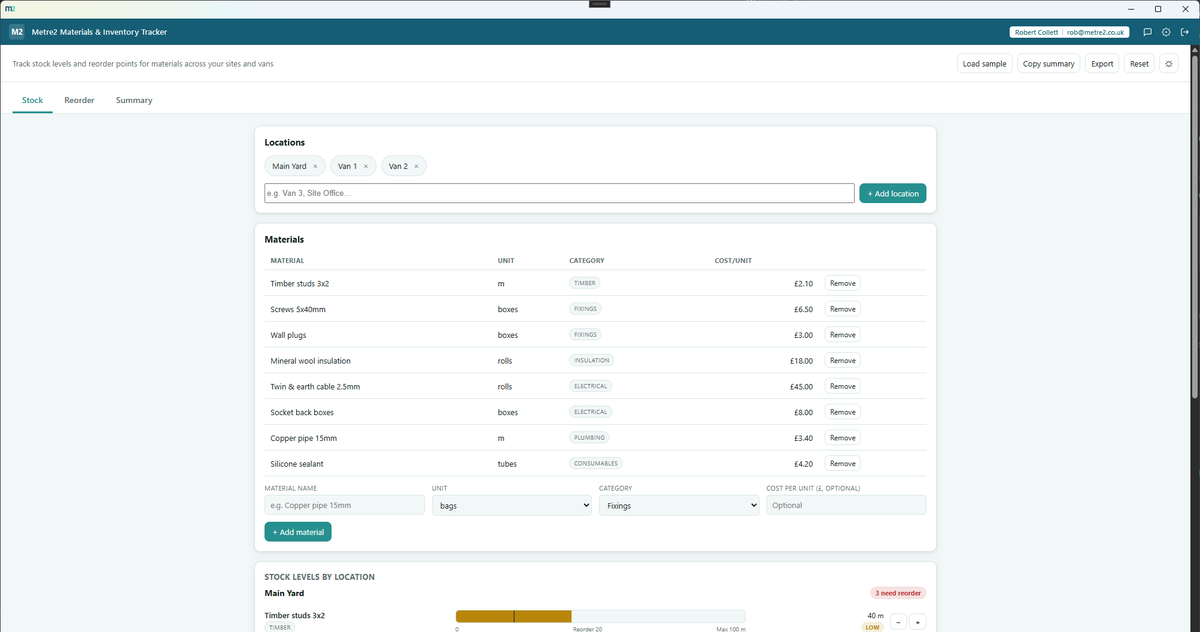Switch to the Reorder tab
This screenshot has height=632, width=1200.
79,100
